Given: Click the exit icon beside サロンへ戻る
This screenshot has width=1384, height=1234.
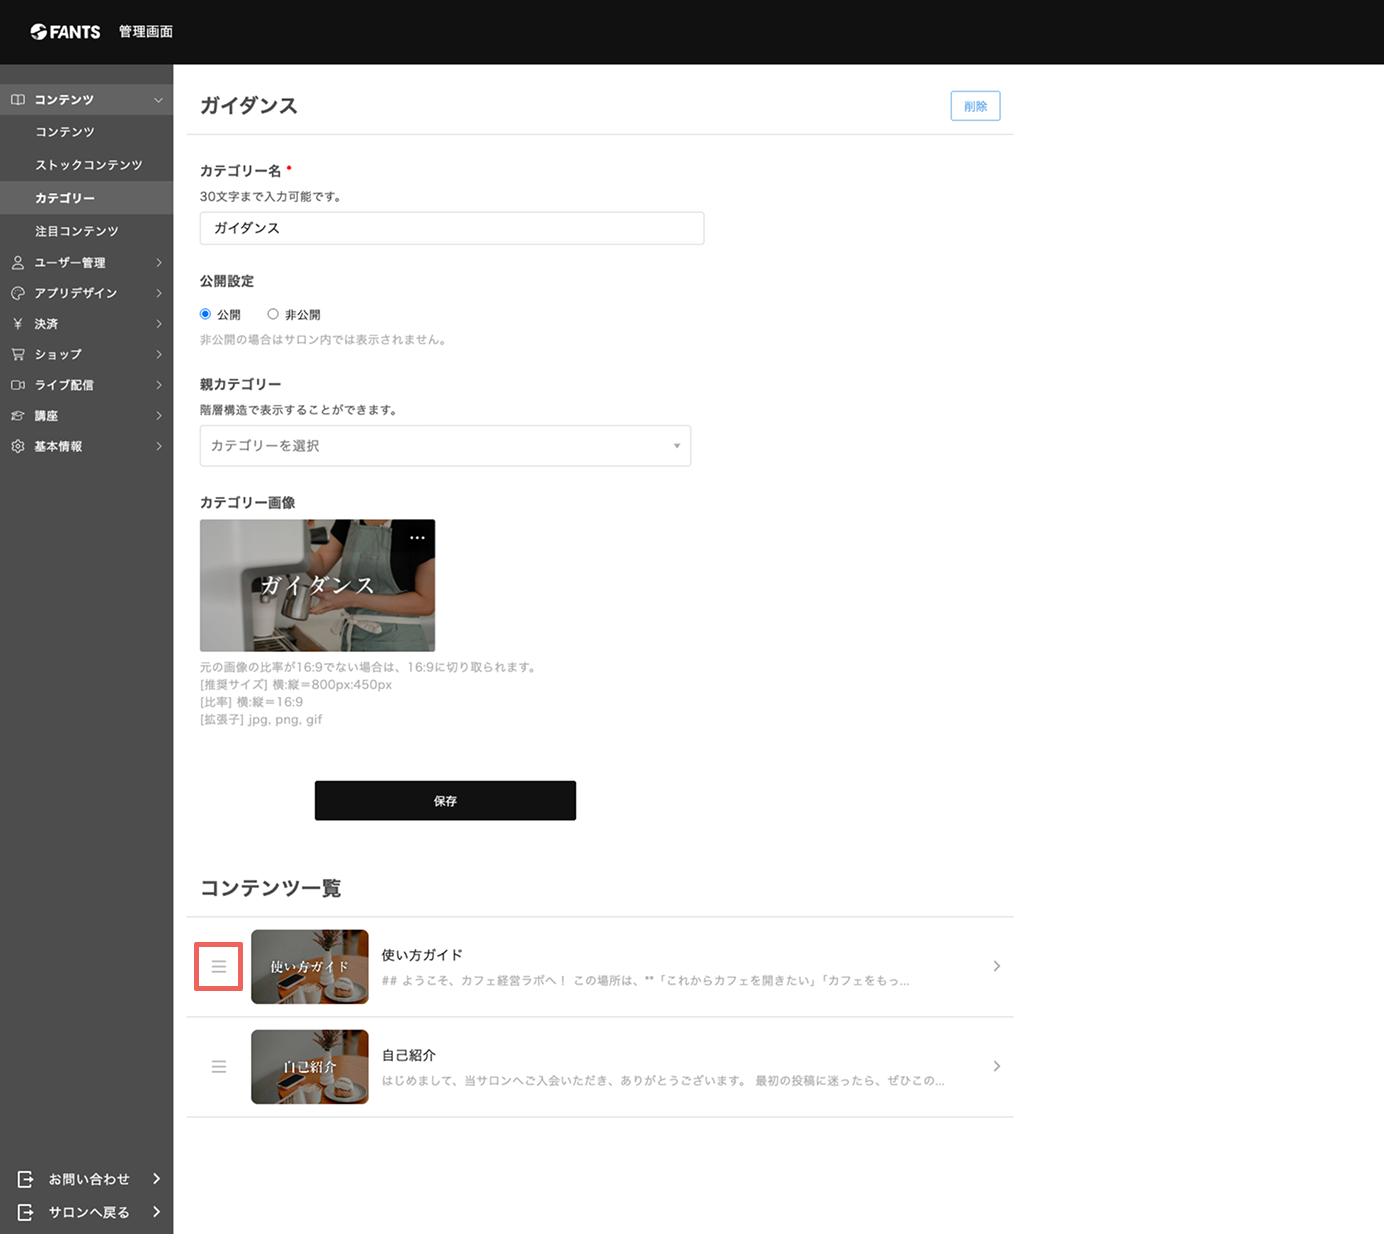Looking at the screenshot, I should click(26, 1212).
